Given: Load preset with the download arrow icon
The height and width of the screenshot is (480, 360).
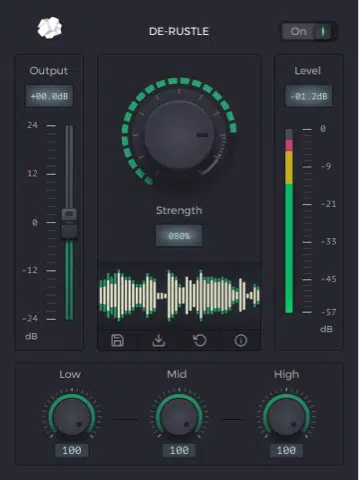Looking at the screenshot, I should [159, 340].
